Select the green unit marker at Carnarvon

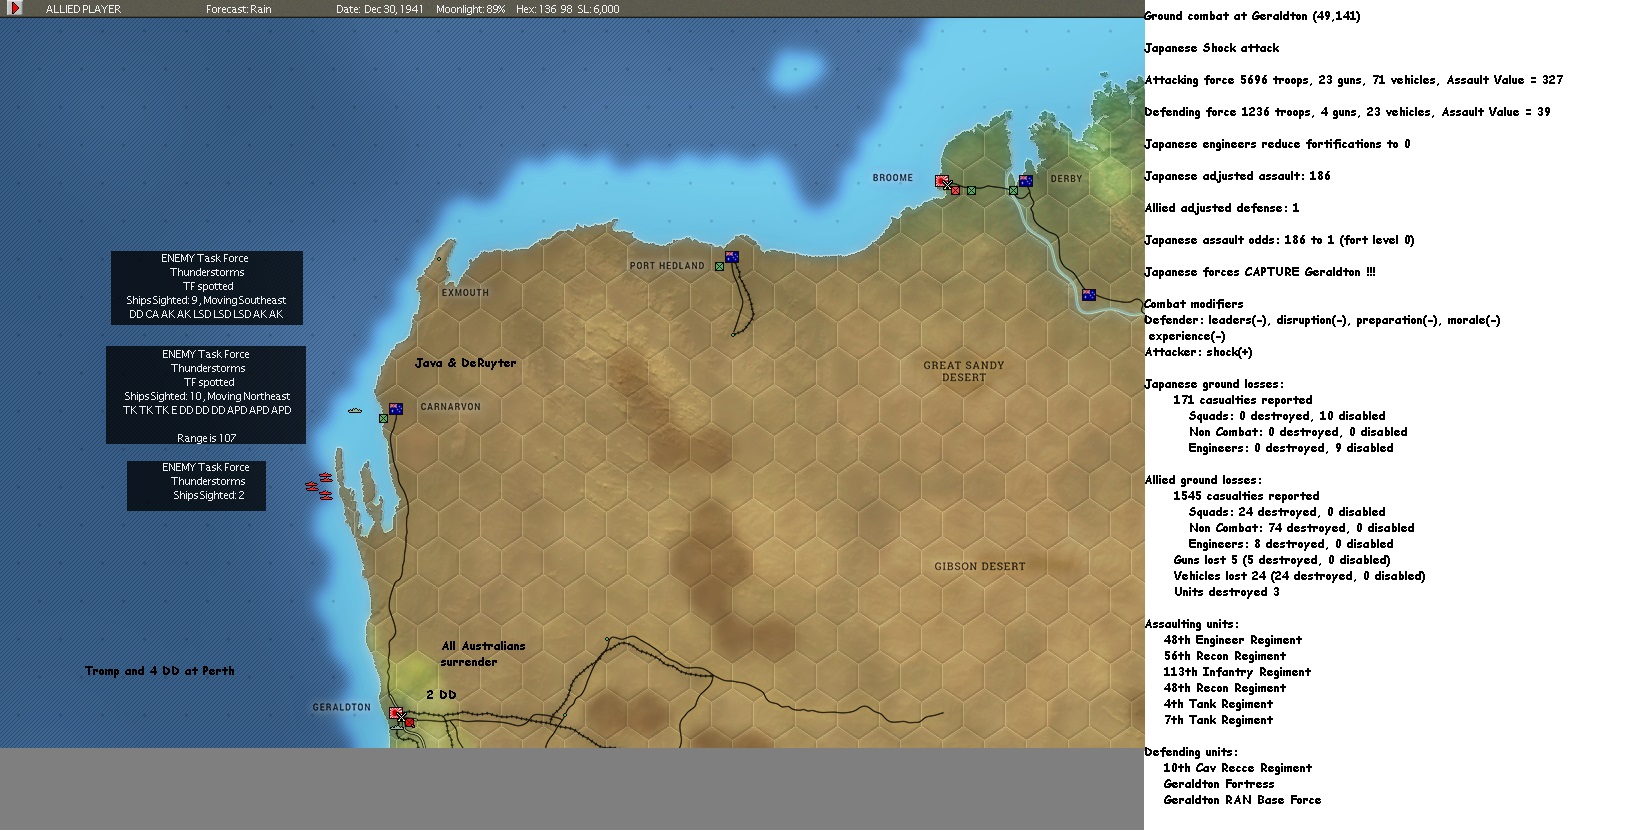point(383,419)
